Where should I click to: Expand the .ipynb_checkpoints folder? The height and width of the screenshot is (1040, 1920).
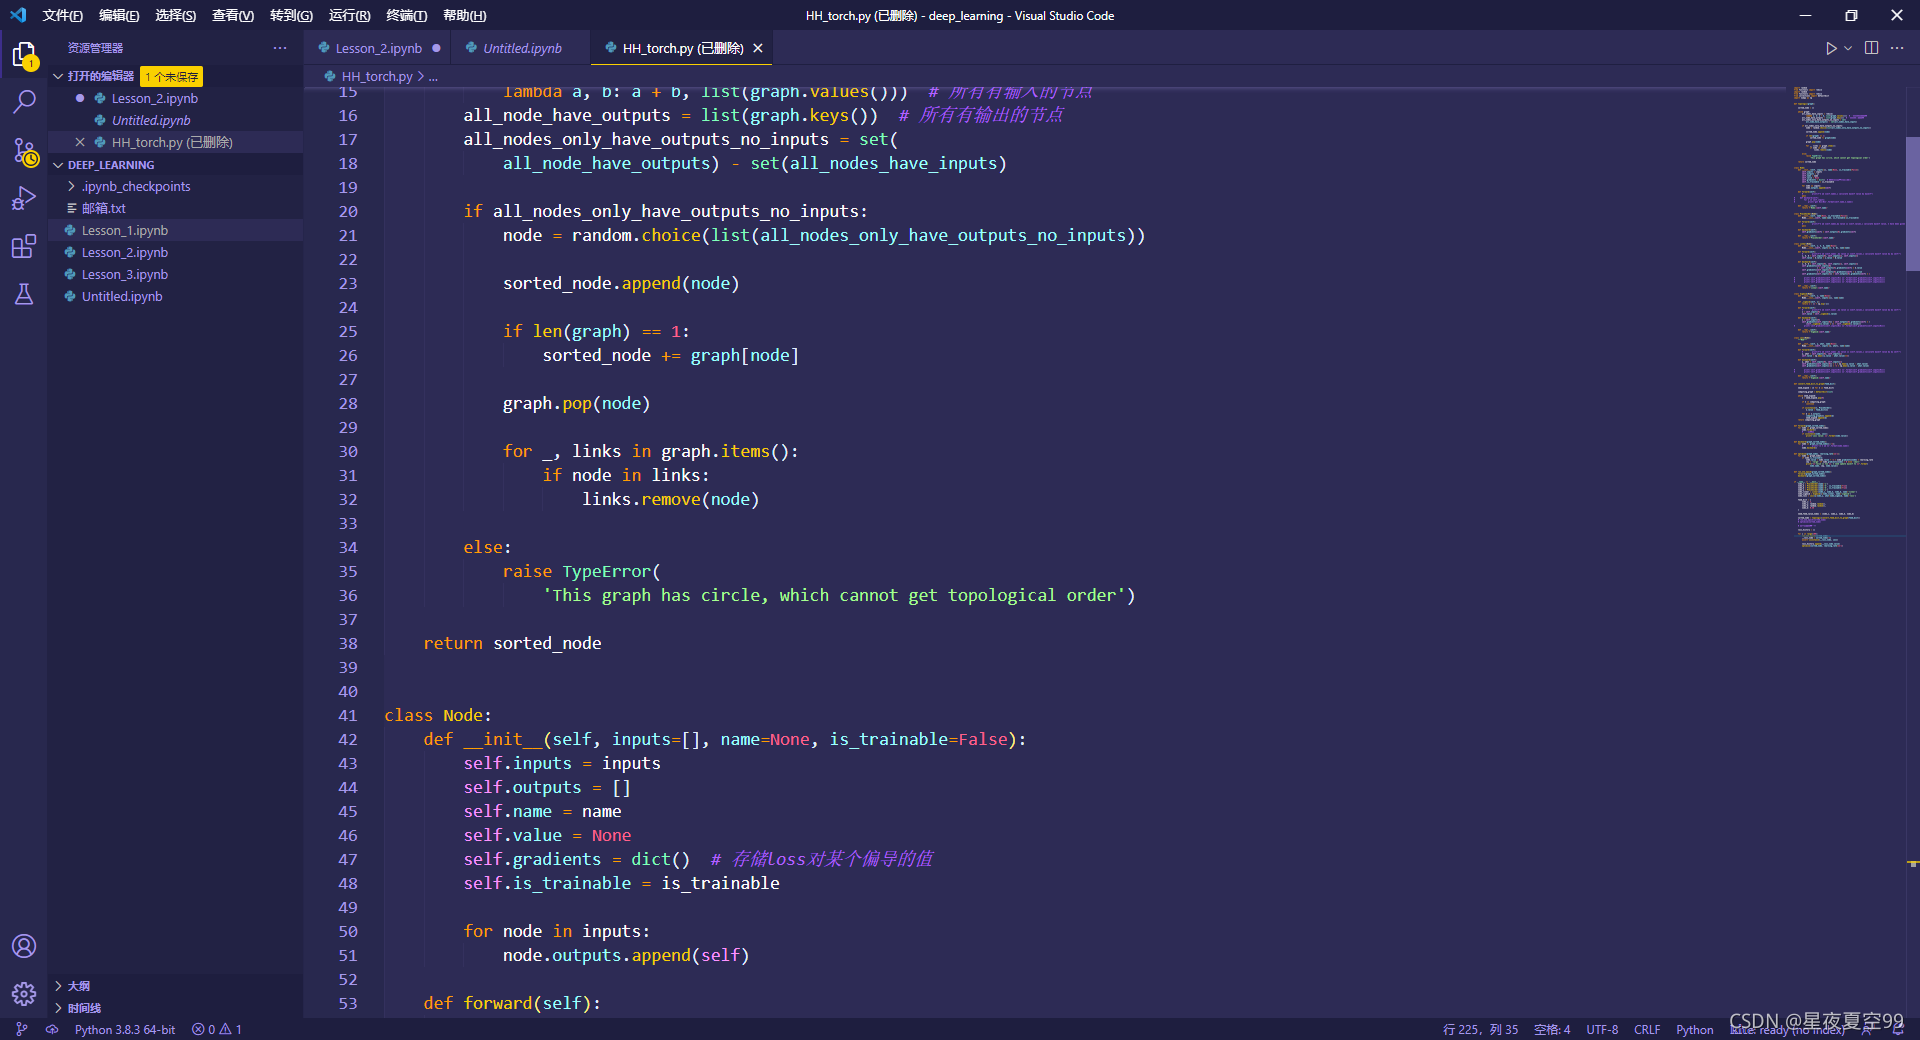(x=136, y=186)
